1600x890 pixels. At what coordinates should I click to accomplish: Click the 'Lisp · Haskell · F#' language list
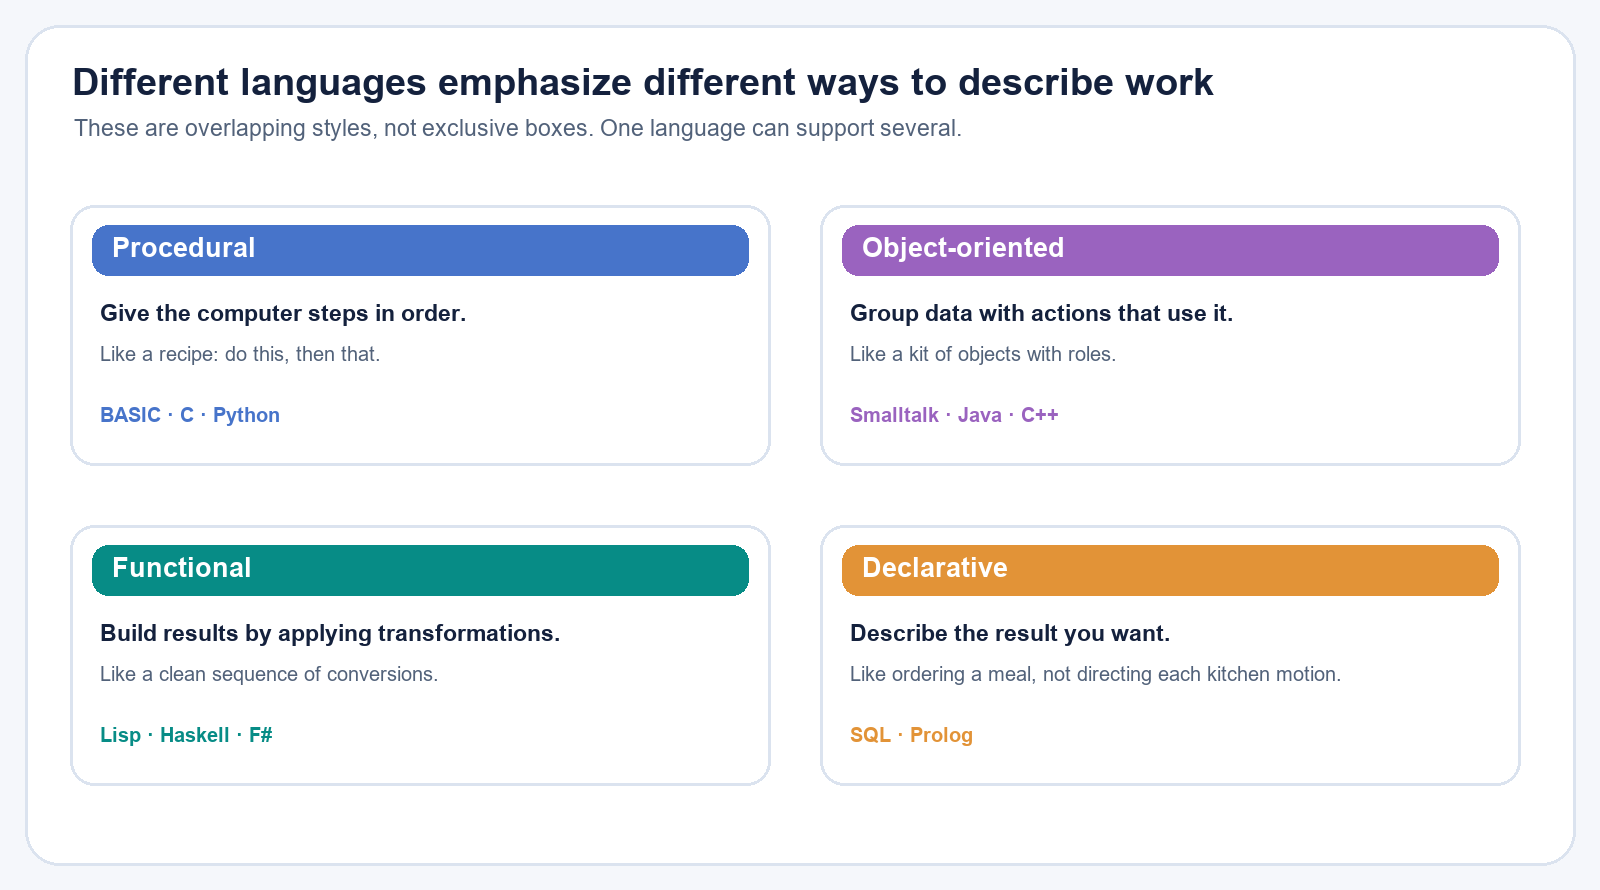[186, 735]
